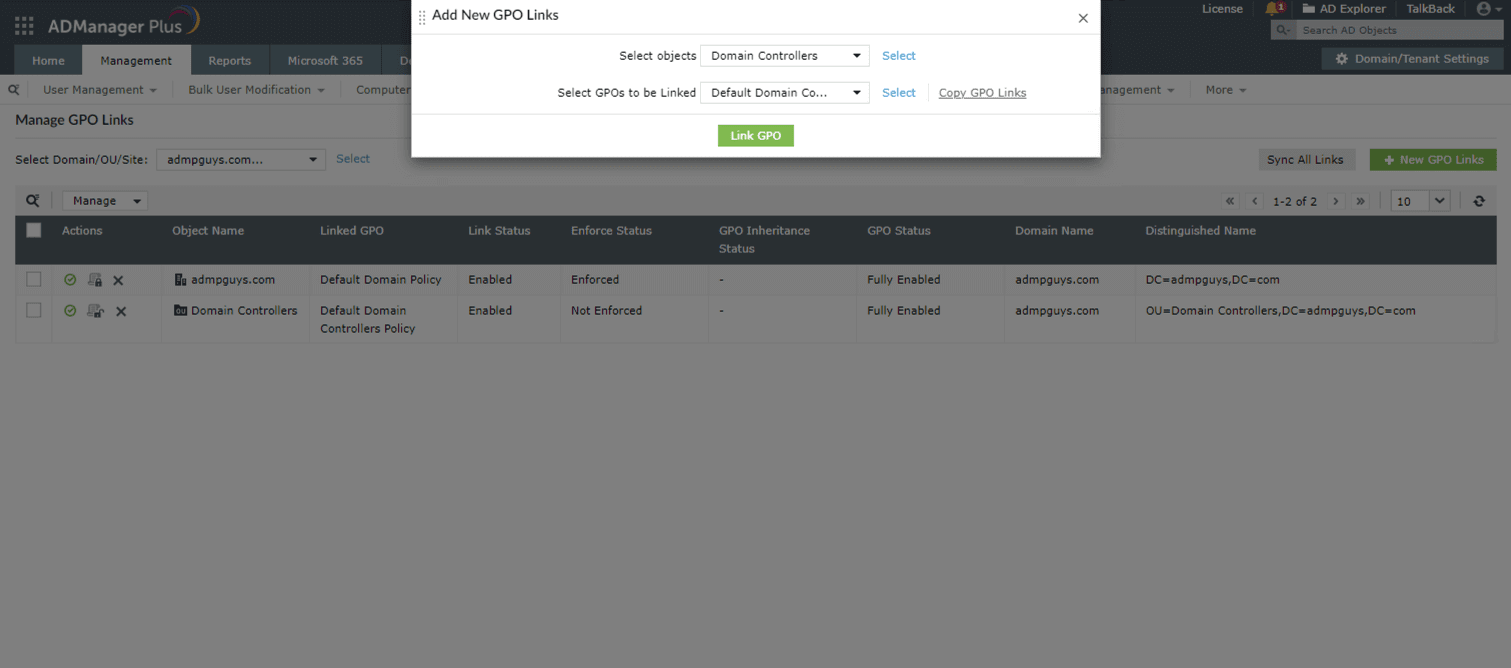Remove the admpguys.com GPO link
Image resolution: width=1511 pixels, height=668 pixels.
(118, 281)
